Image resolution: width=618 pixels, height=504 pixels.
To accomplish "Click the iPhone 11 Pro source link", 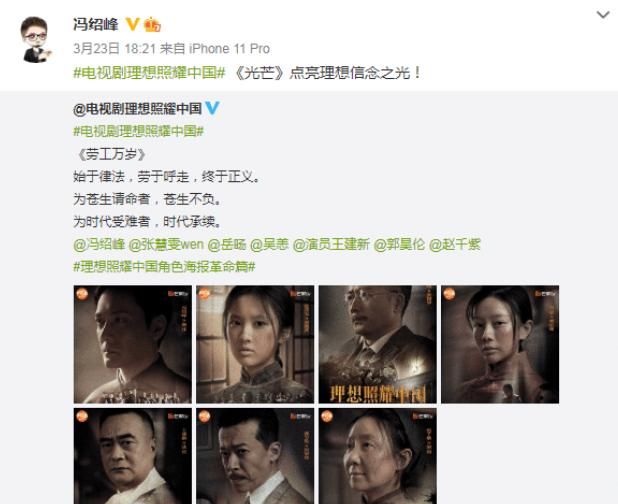I will tap(229, 48).
